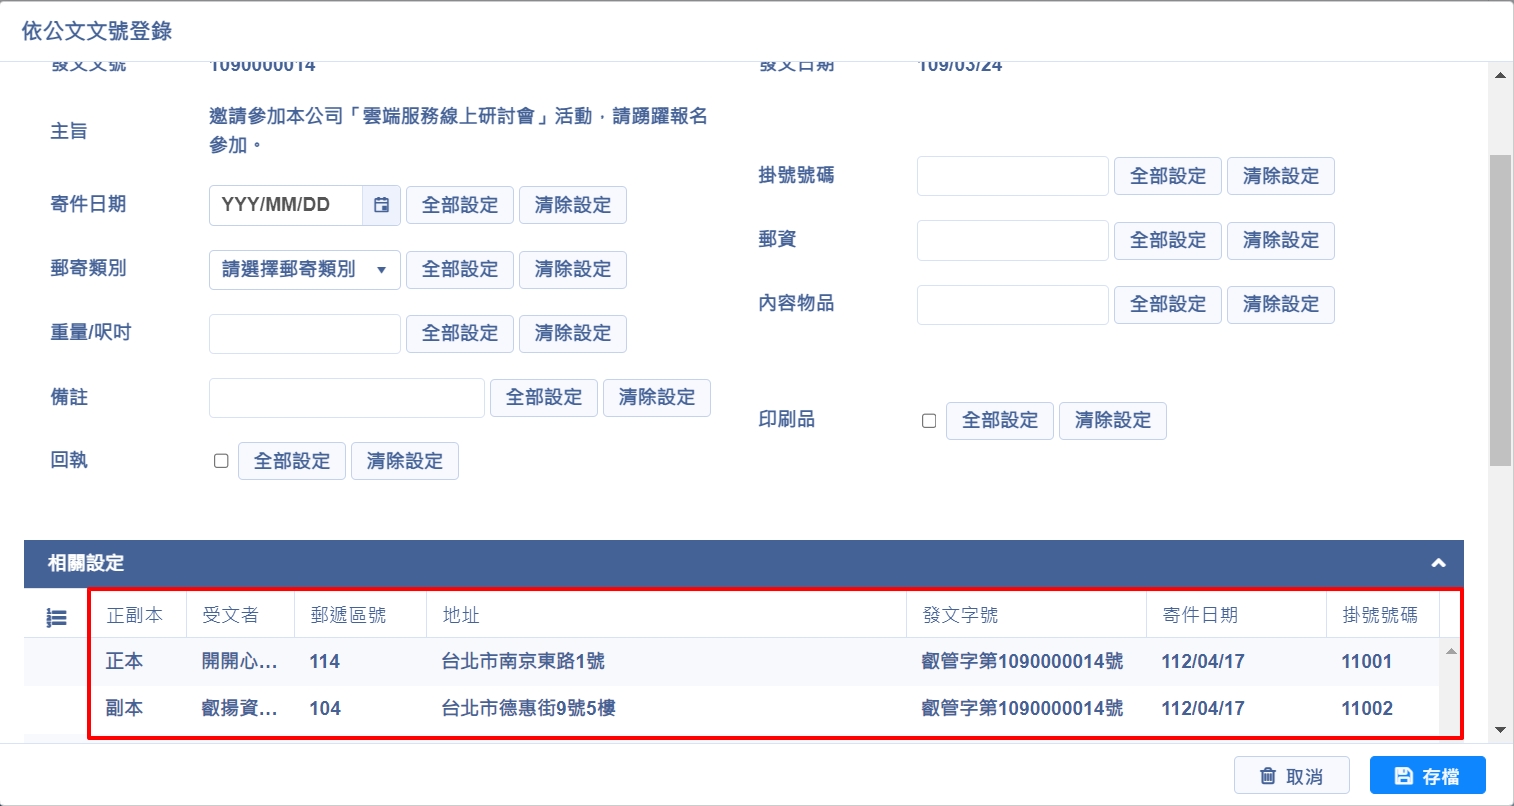Screen dimensions: 1514x806
Task: Click 全部設定 beside the 回執 checkbox
Action: [x=291, y=461]
